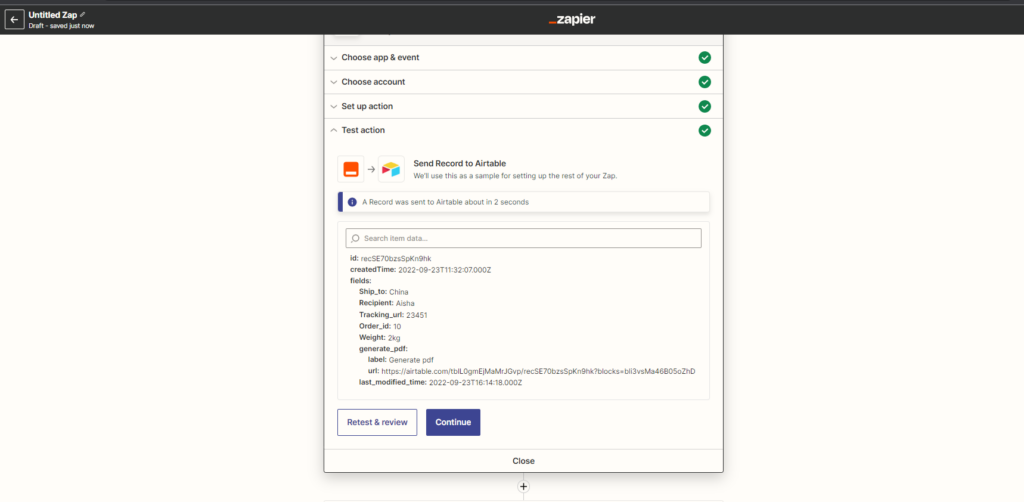
Task: Collapse the Test action section
Action: coord(523,131)
